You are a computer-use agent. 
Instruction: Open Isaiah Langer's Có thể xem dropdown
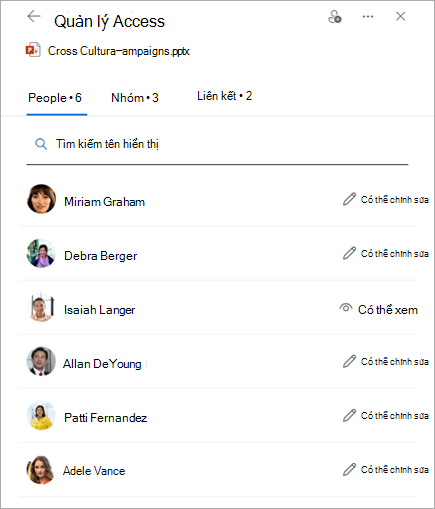click(x=378, y=309)
